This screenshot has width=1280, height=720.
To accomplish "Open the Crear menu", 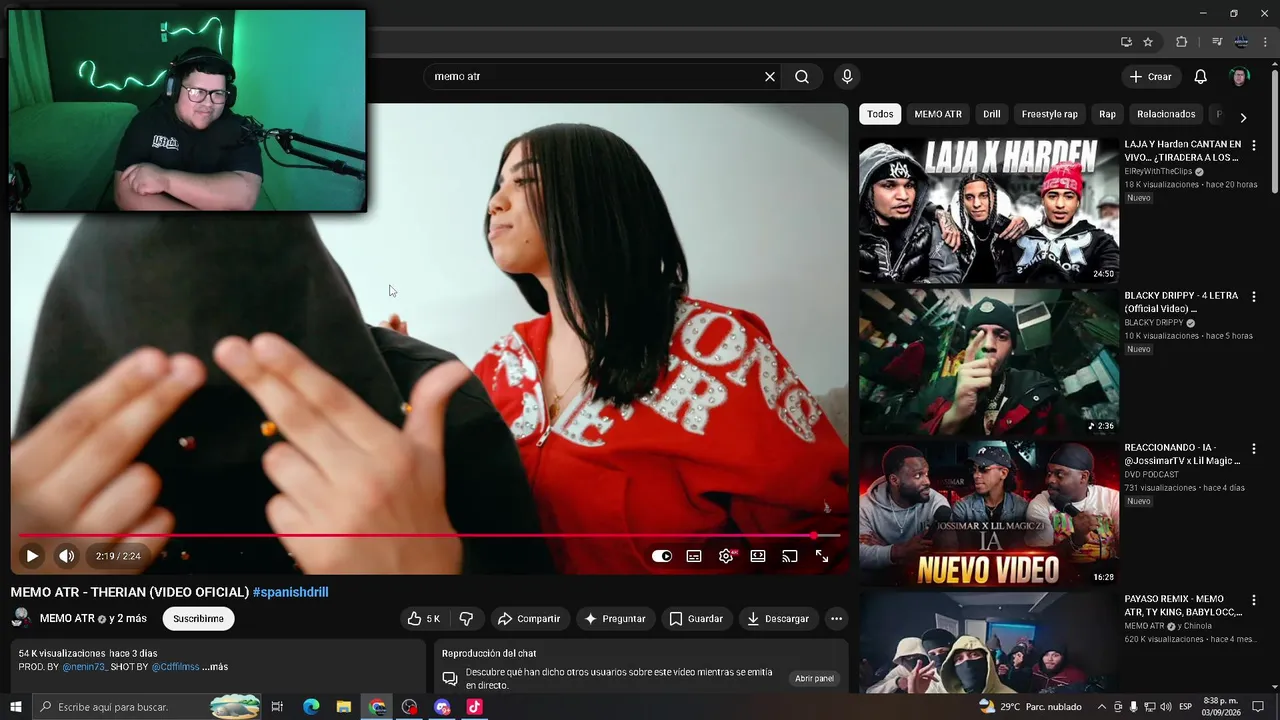I will pos(1150,76).
